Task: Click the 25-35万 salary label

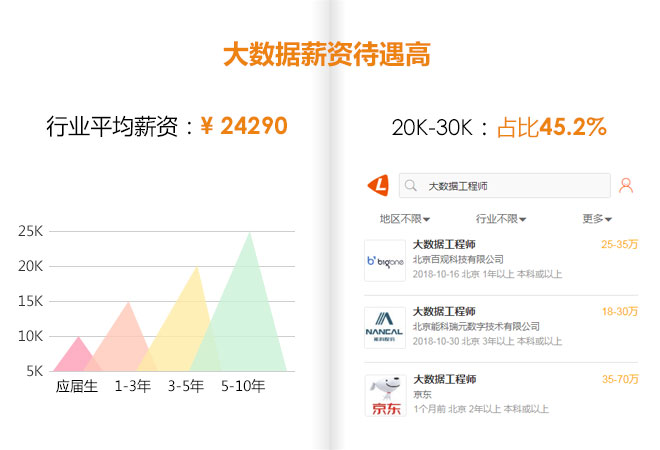Action: (x=619, y=244)
